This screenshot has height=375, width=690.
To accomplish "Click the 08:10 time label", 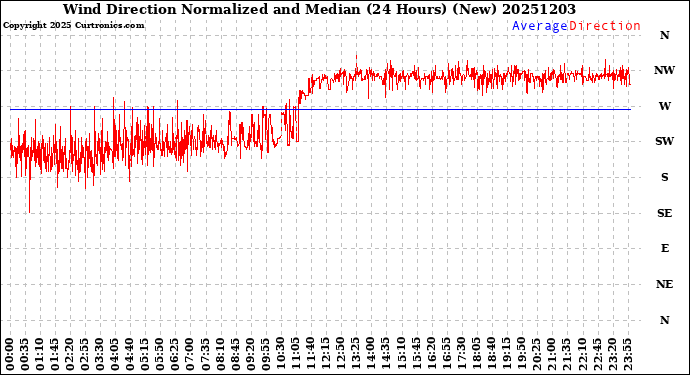I will [220, 354].
